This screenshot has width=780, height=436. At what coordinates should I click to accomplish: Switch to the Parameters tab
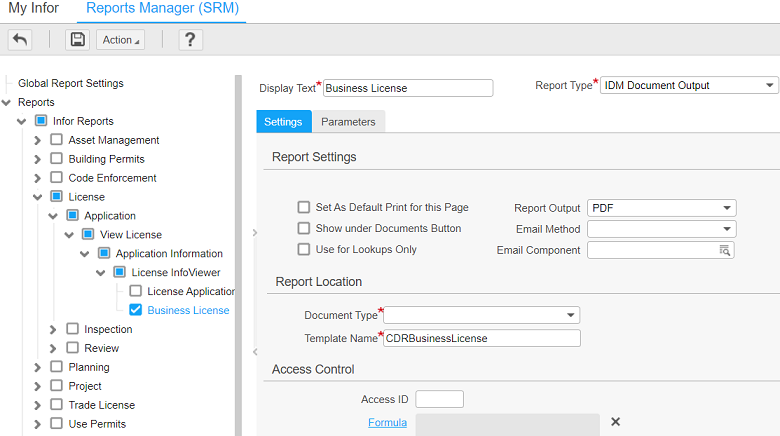pyautogui.click(x=348, y=122)
